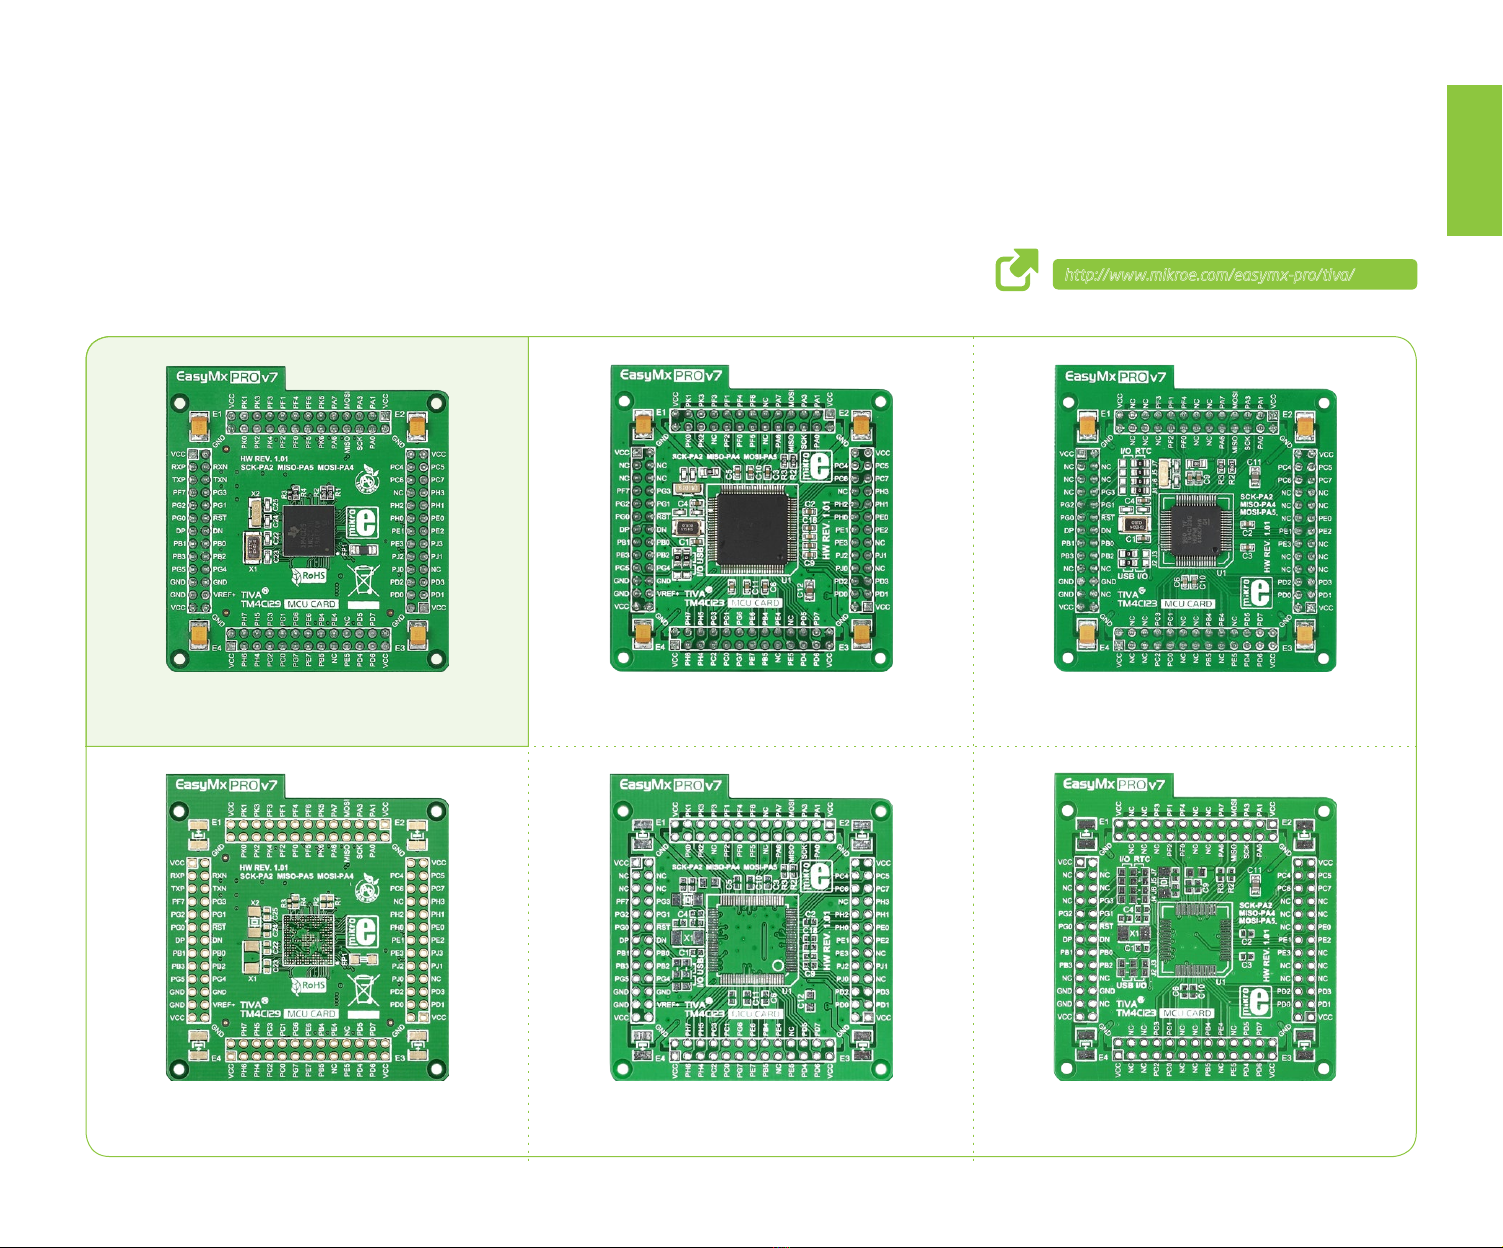Image resolution: width=1503 pixels, height=1248 pixels.
Task: Click the green external-link arrow icon
Action: [x=1017, y=270]
